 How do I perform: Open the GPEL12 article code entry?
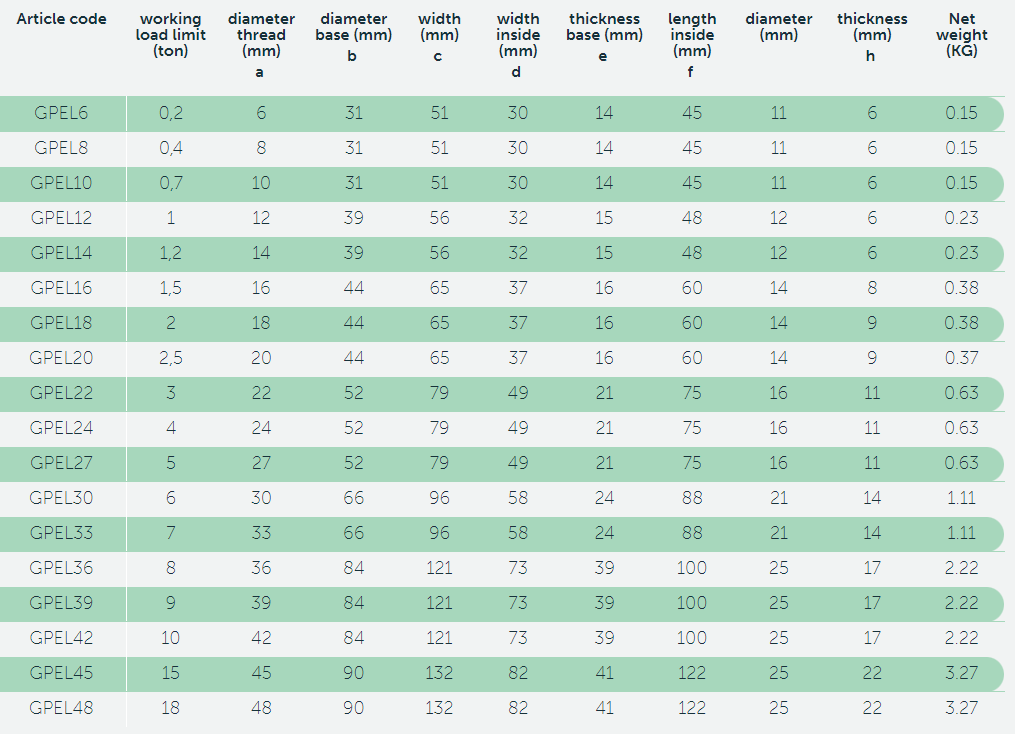[61, 218]
